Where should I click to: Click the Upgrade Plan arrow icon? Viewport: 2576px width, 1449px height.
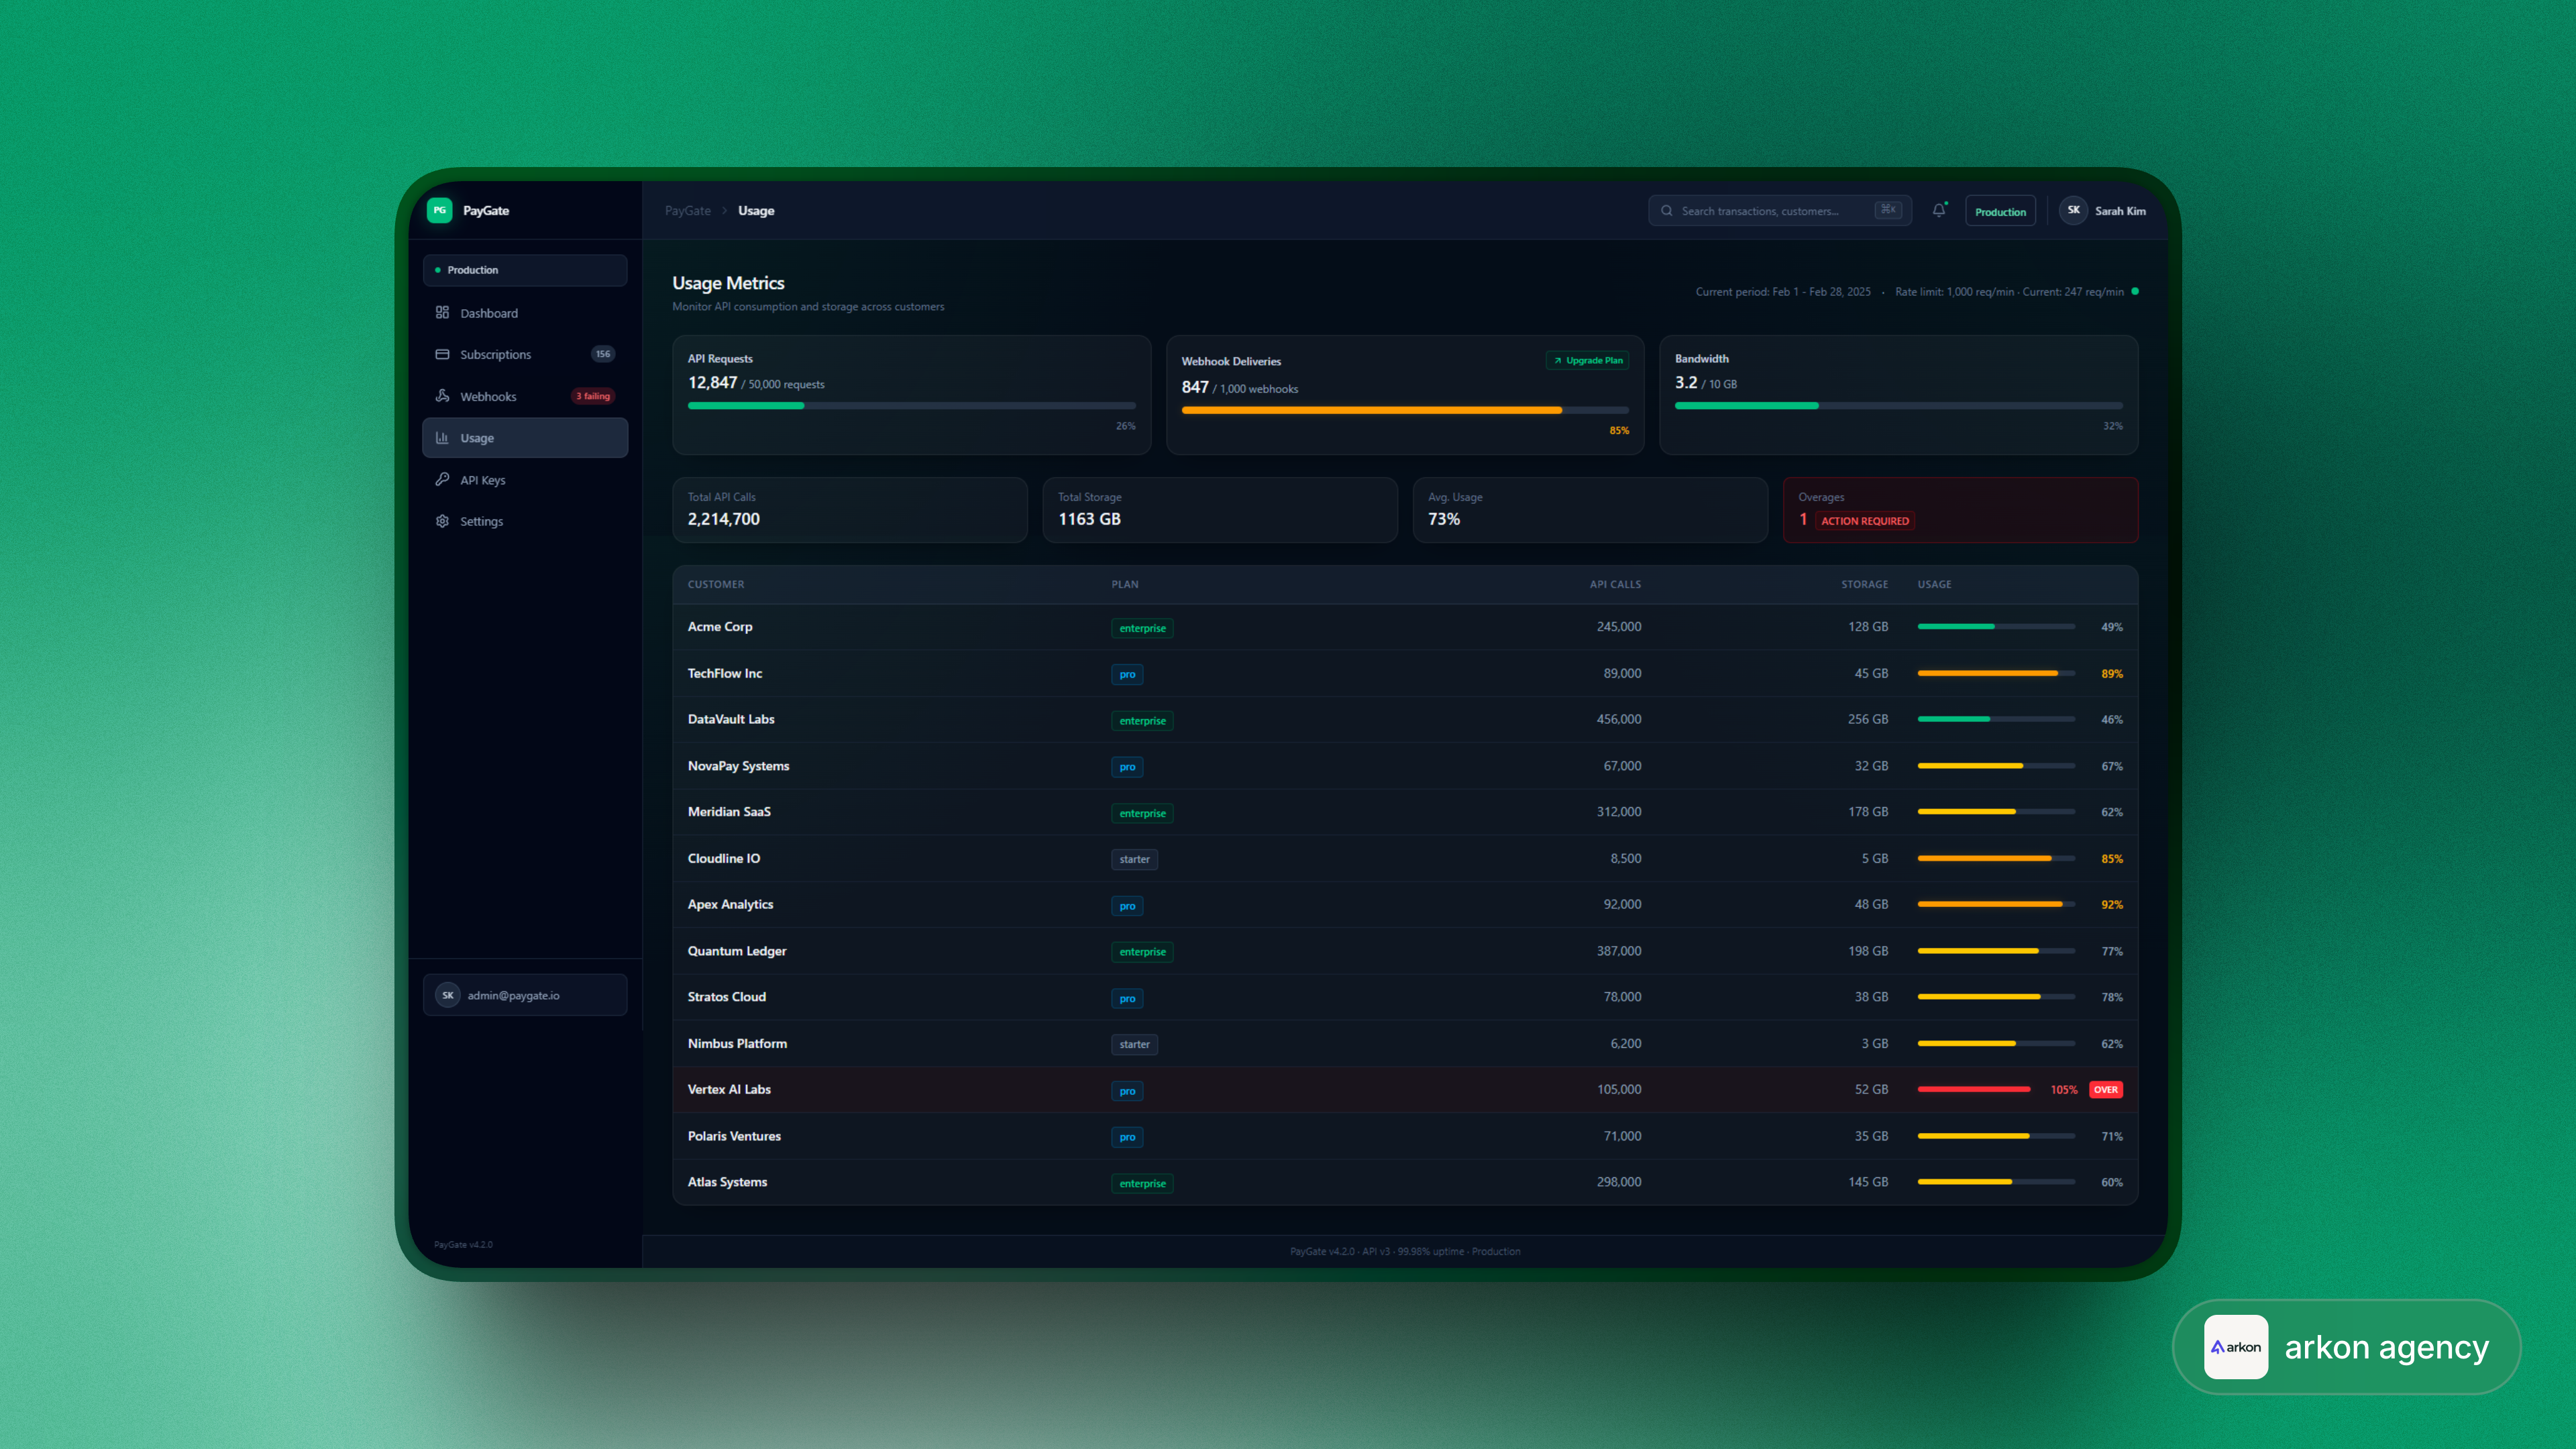1557,361
